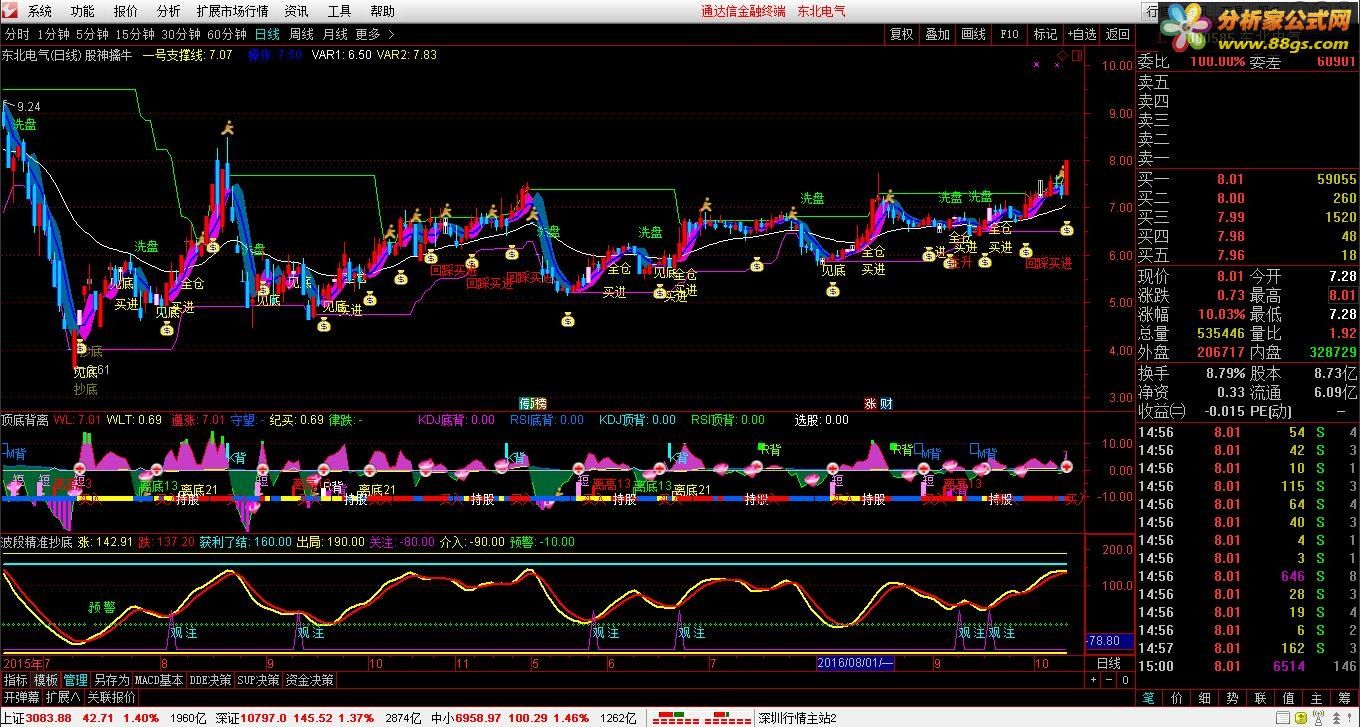Select the SUP决策 template

(259, 680)
